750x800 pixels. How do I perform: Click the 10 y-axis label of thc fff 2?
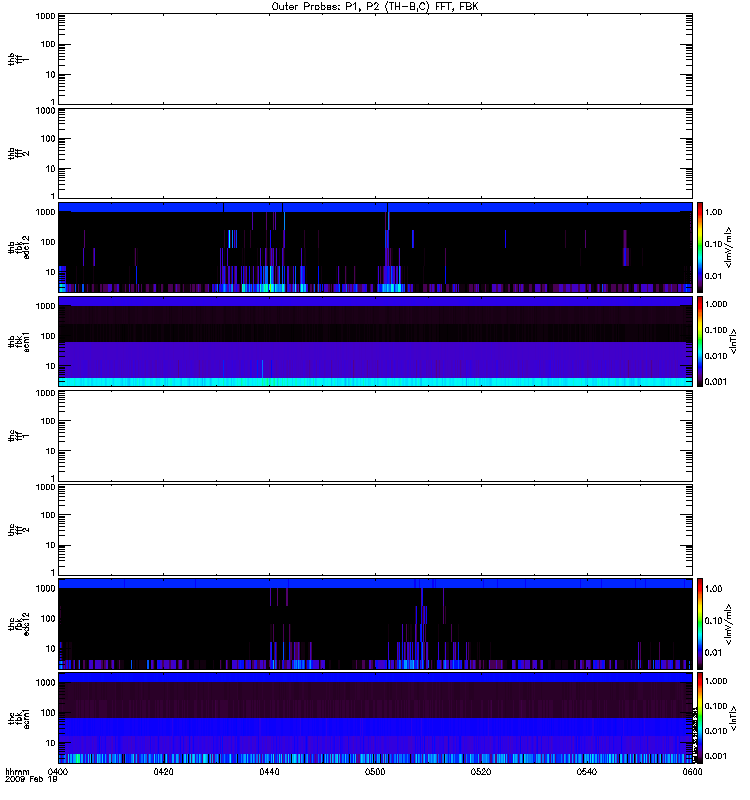pyautogui.click(x=51, y=545)
